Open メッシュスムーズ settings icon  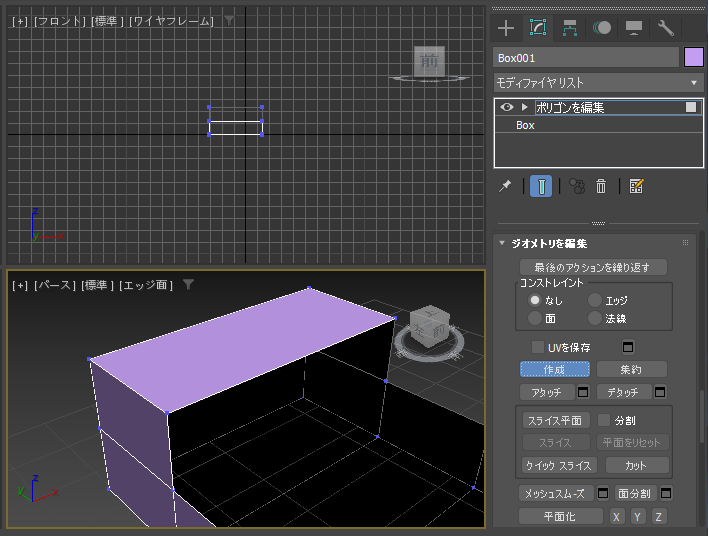(603, 494)
